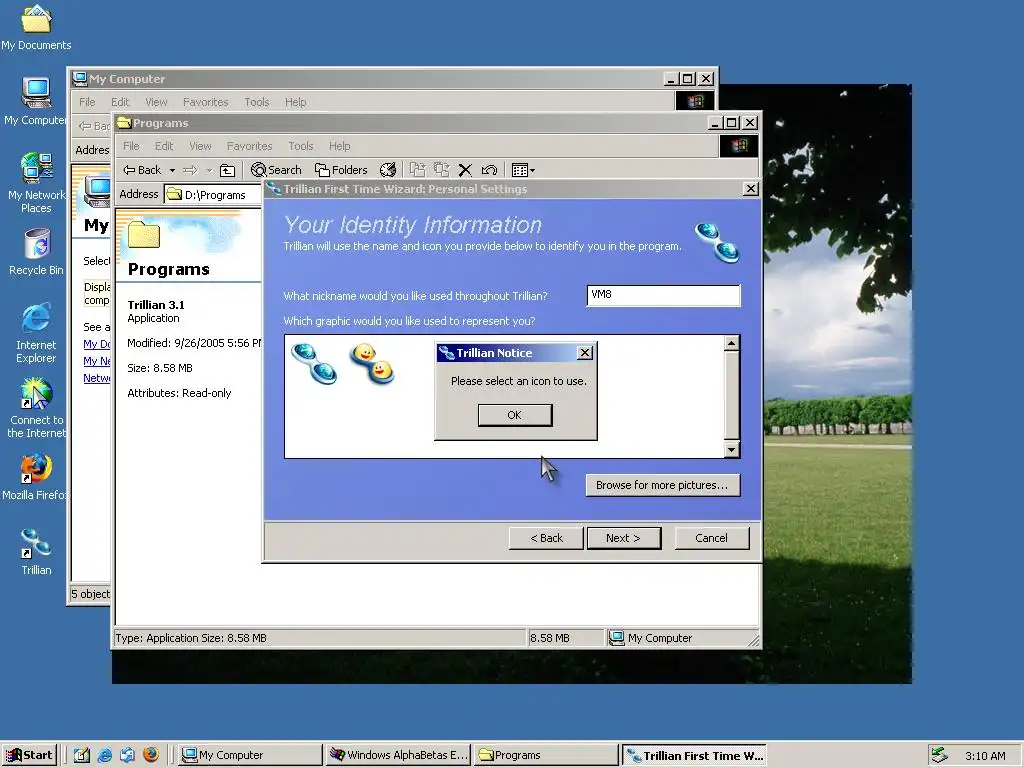Open Favorites menu in My Computer window
The image size is (1024, 768).
point(206,102)
